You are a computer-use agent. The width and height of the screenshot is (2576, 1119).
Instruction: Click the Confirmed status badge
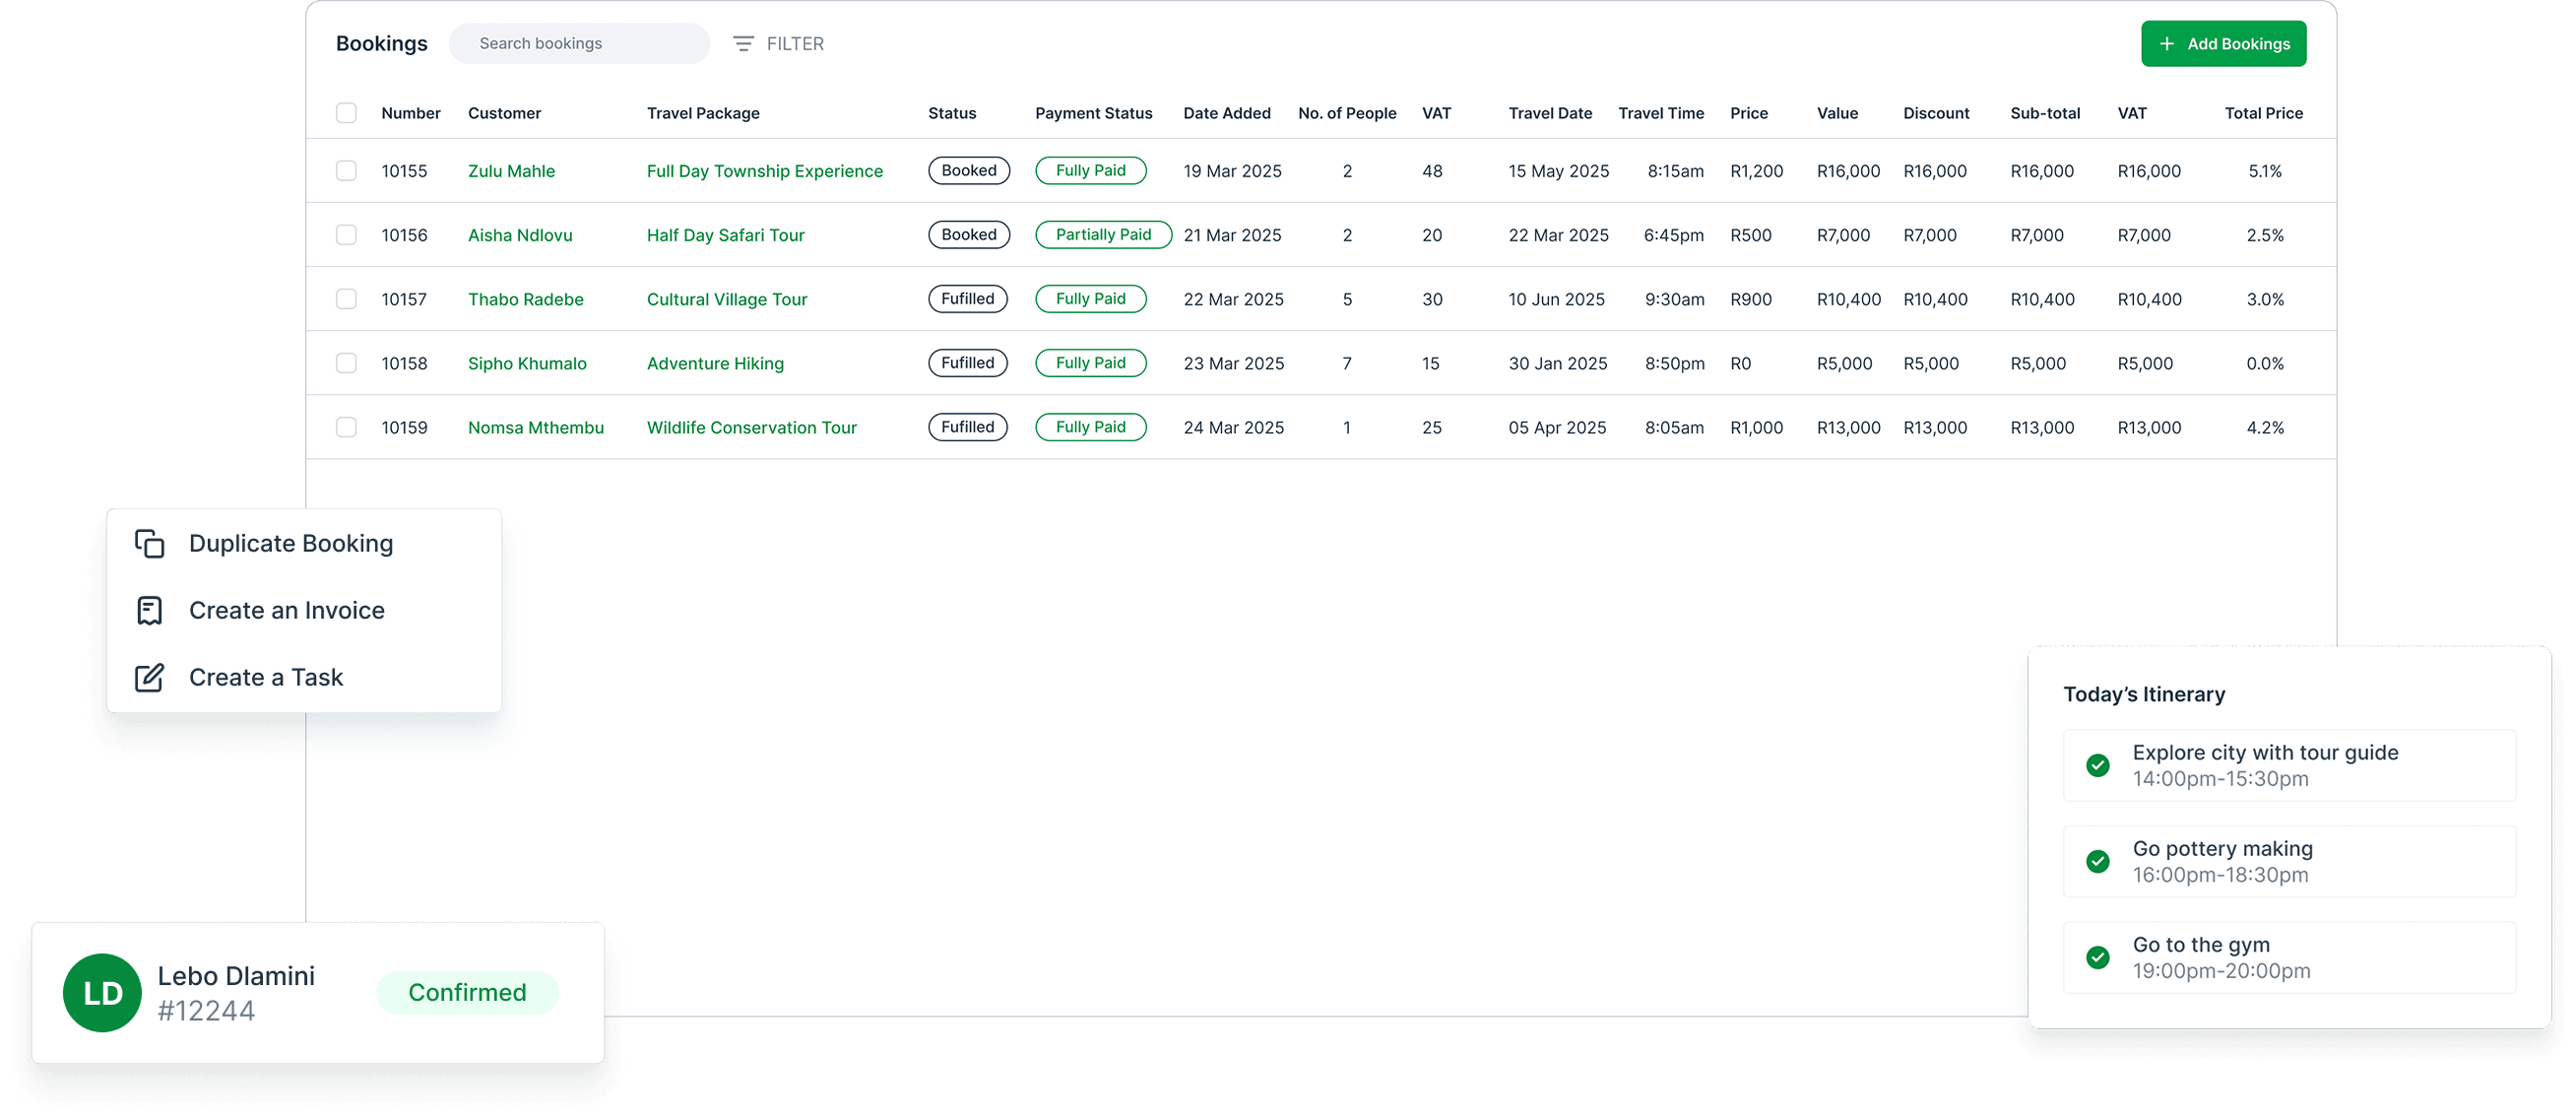pyautogui.click(x=467, y=992)
